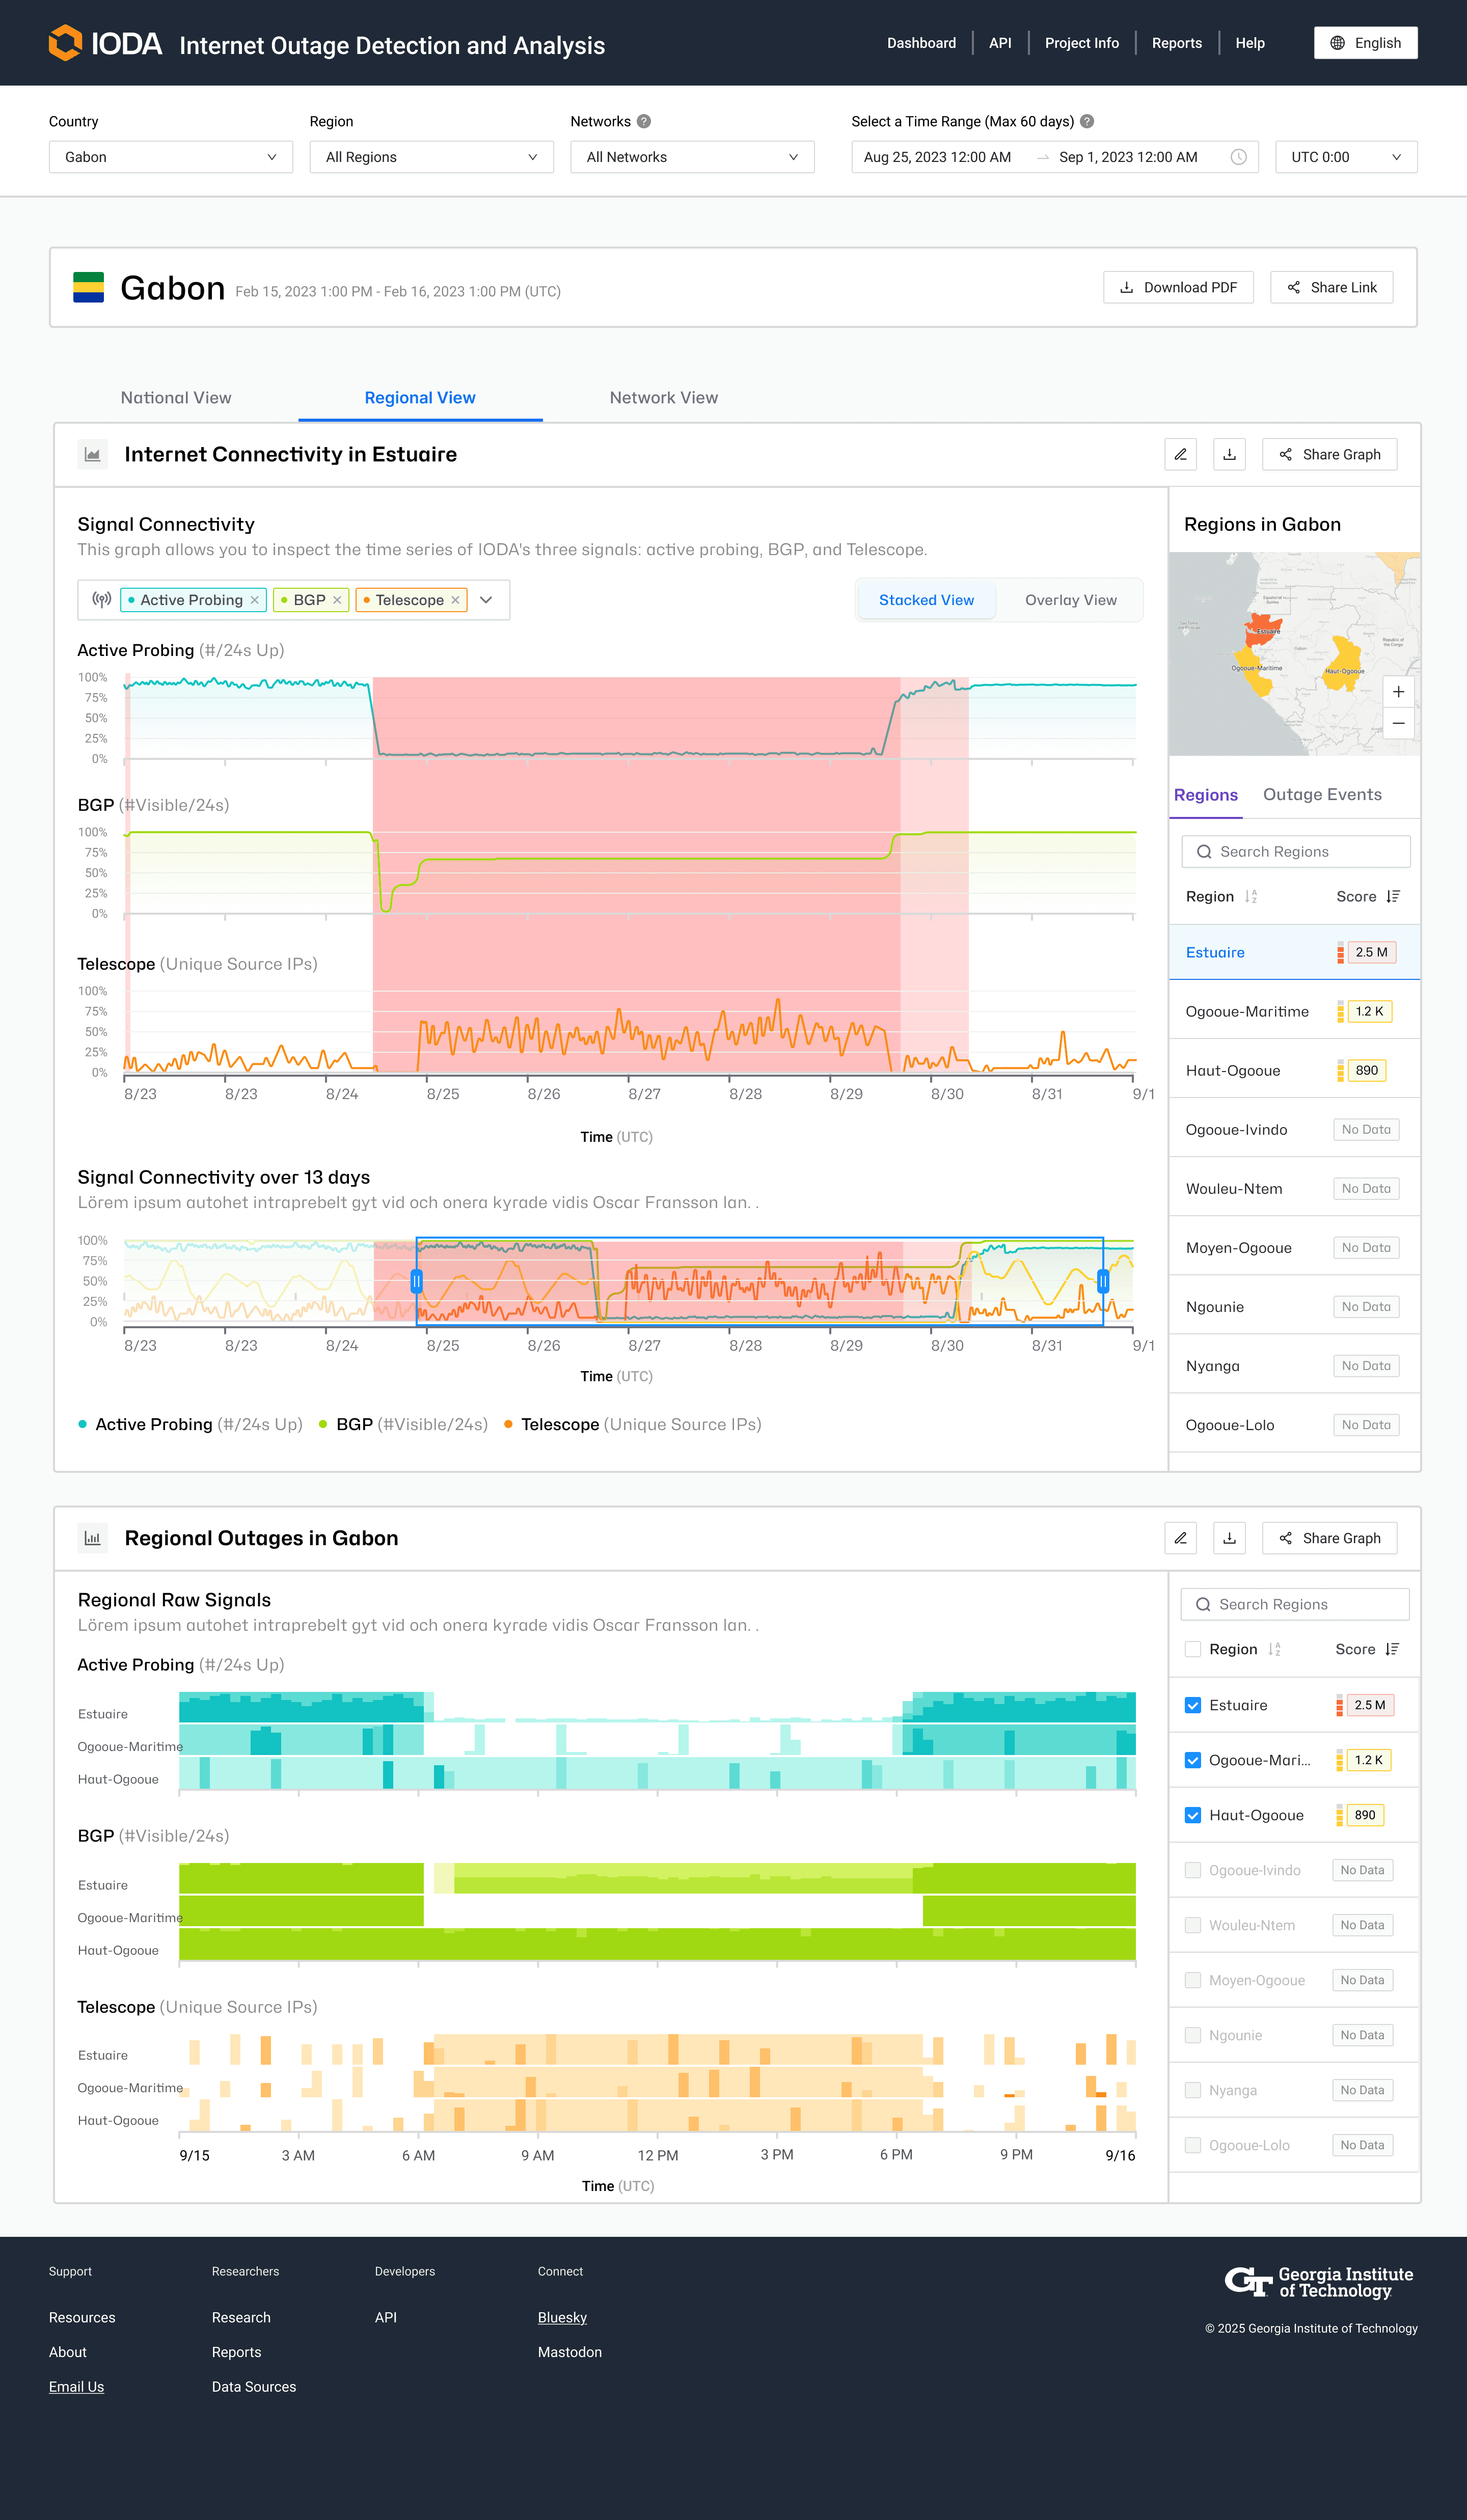The height and width of the screenshot is (2520, 1467).
Task: Uncheck the Haut-Ogooue region checkbox
Action: click(x=1192, y=1815)
